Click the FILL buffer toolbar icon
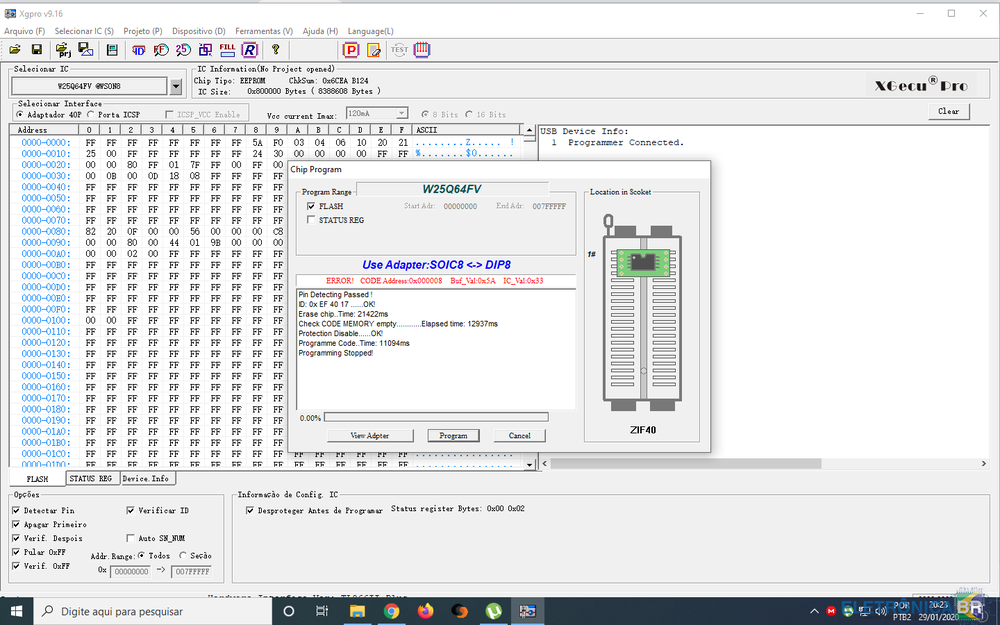 [227, 49]
